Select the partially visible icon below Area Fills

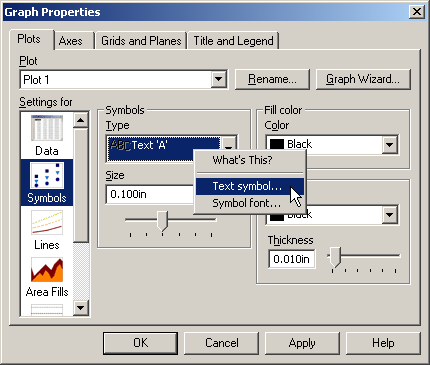(x=47, y=309)
